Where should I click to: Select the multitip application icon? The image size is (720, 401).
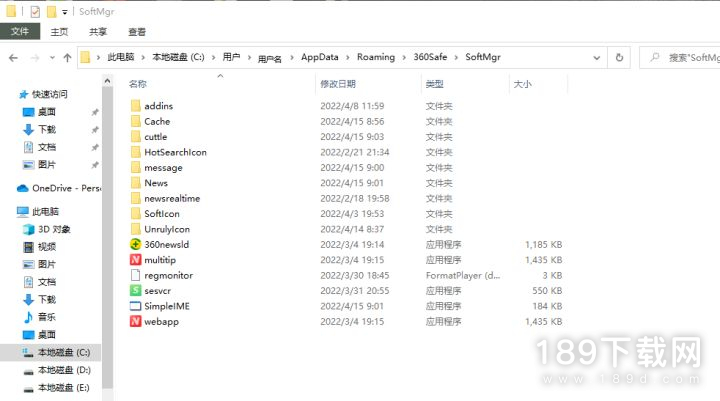pos(135,260)
